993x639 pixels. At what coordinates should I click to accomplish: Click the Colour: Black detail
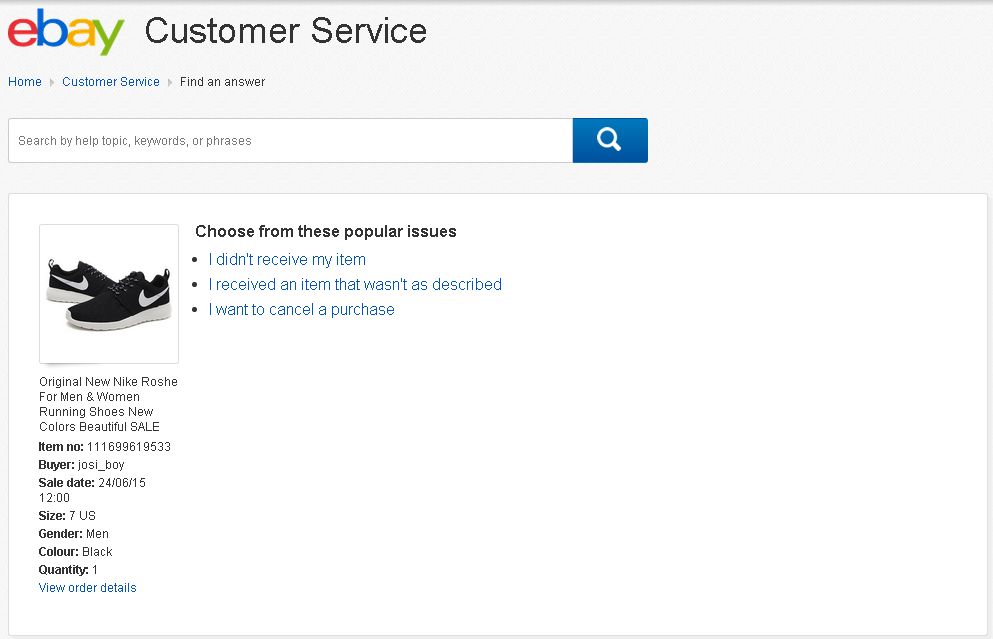76,552
